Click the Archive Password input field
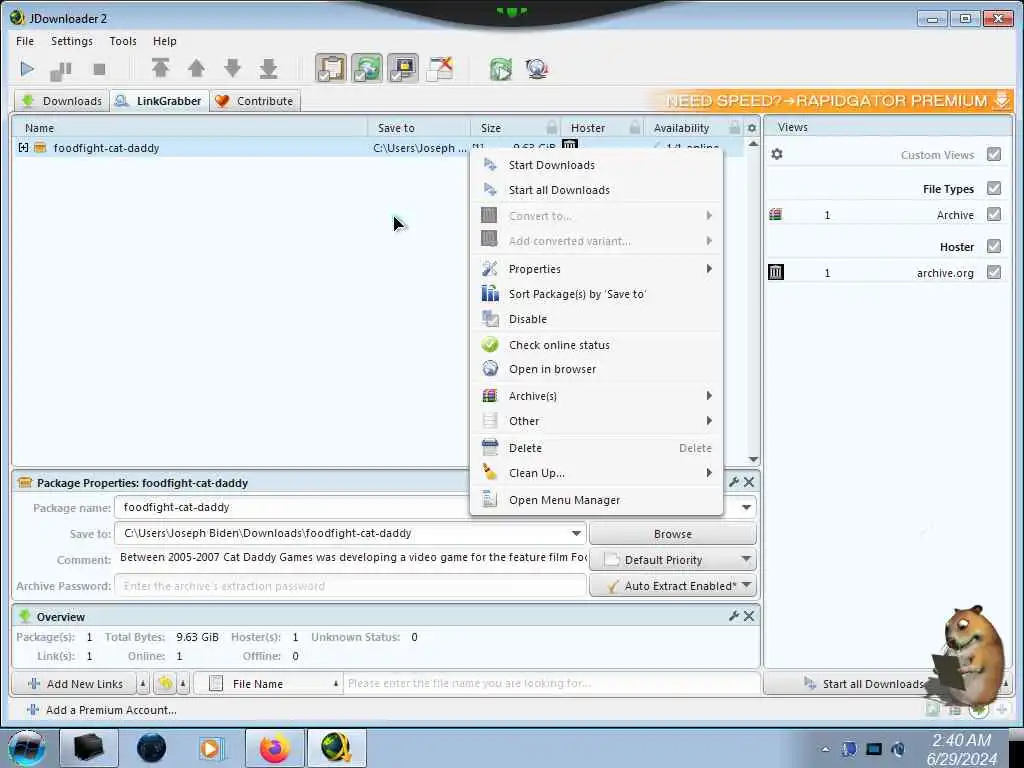The width and height of the screenshot is (1024, 768). click(351, 586)
